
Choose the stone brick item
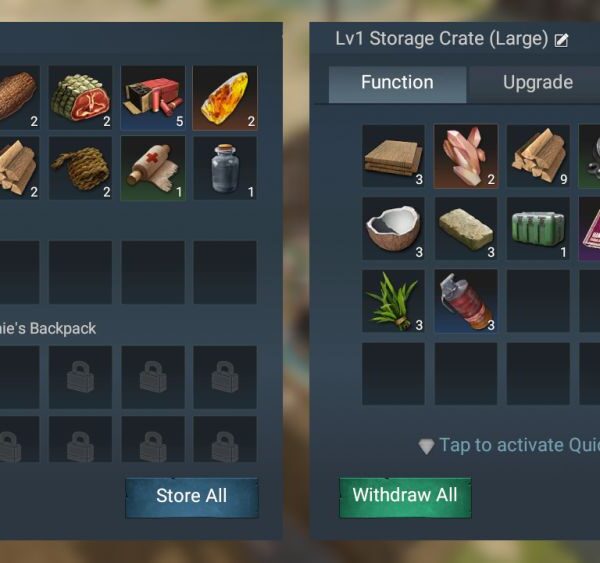coord(466,228)
